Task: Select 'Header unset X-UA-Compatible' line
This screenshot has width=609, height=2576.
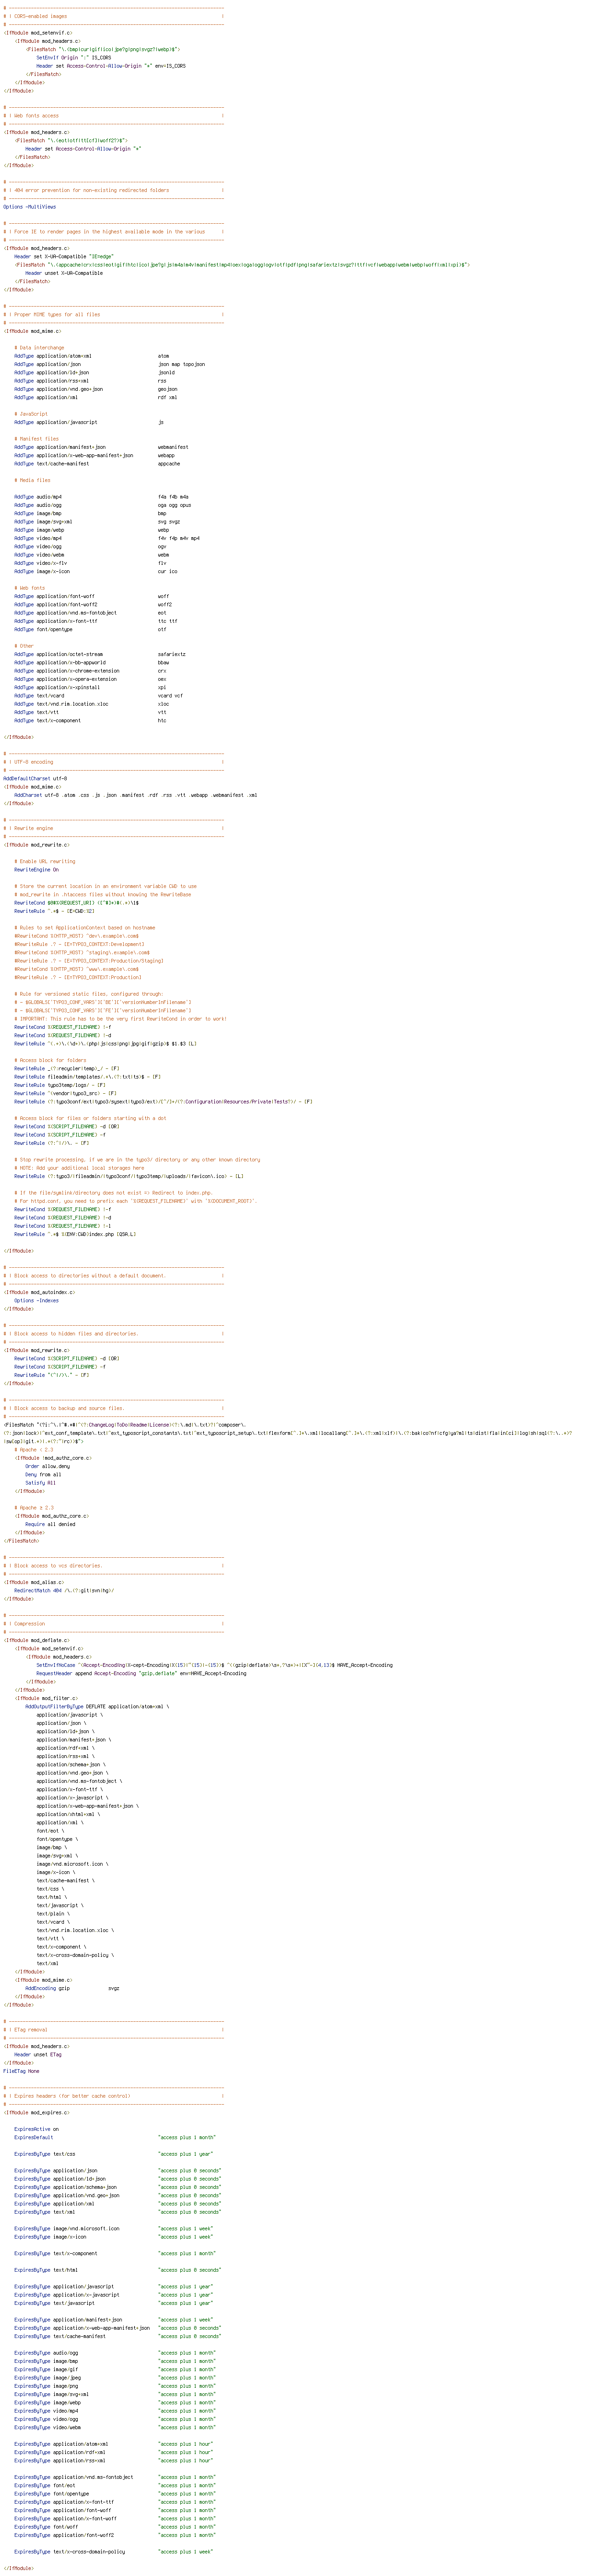Action: click(64, 273)
